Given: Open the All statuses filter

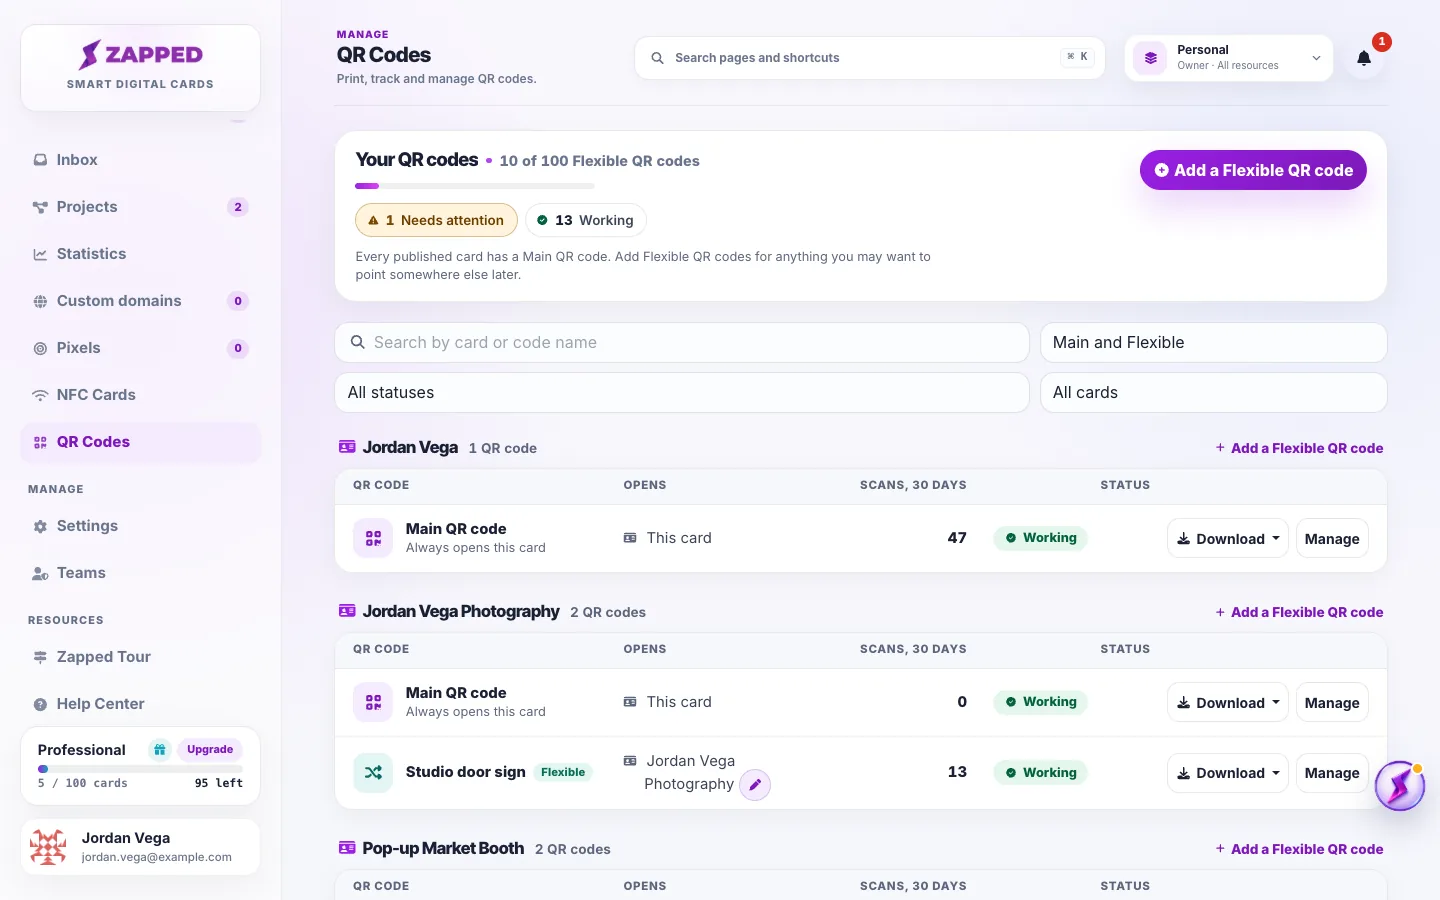Looking at the screenshot, I should point(682,392).
